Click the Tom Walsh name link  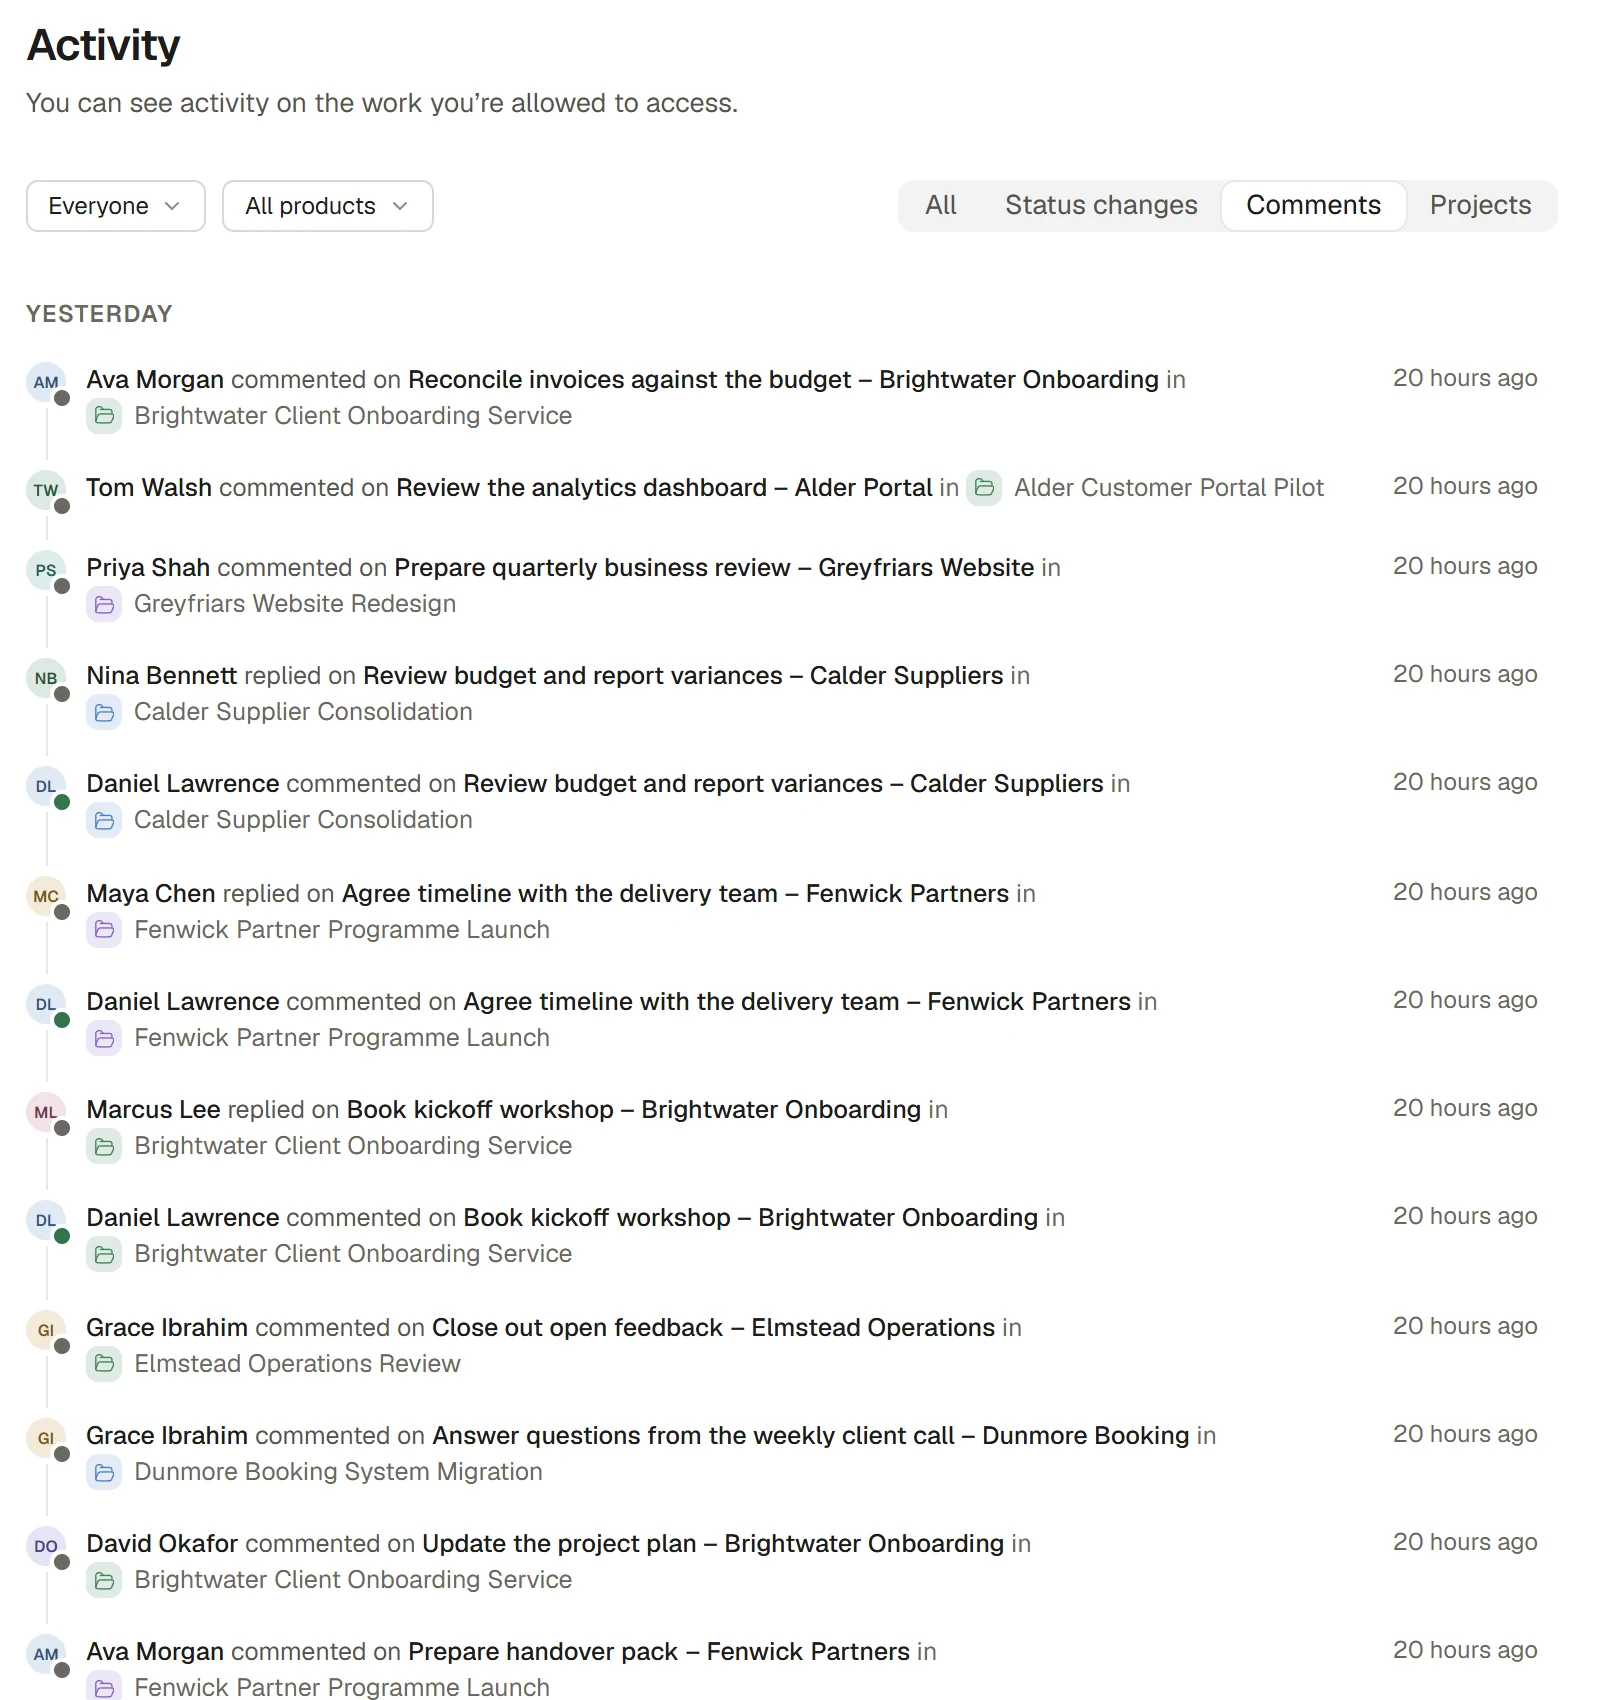point(149,488)
